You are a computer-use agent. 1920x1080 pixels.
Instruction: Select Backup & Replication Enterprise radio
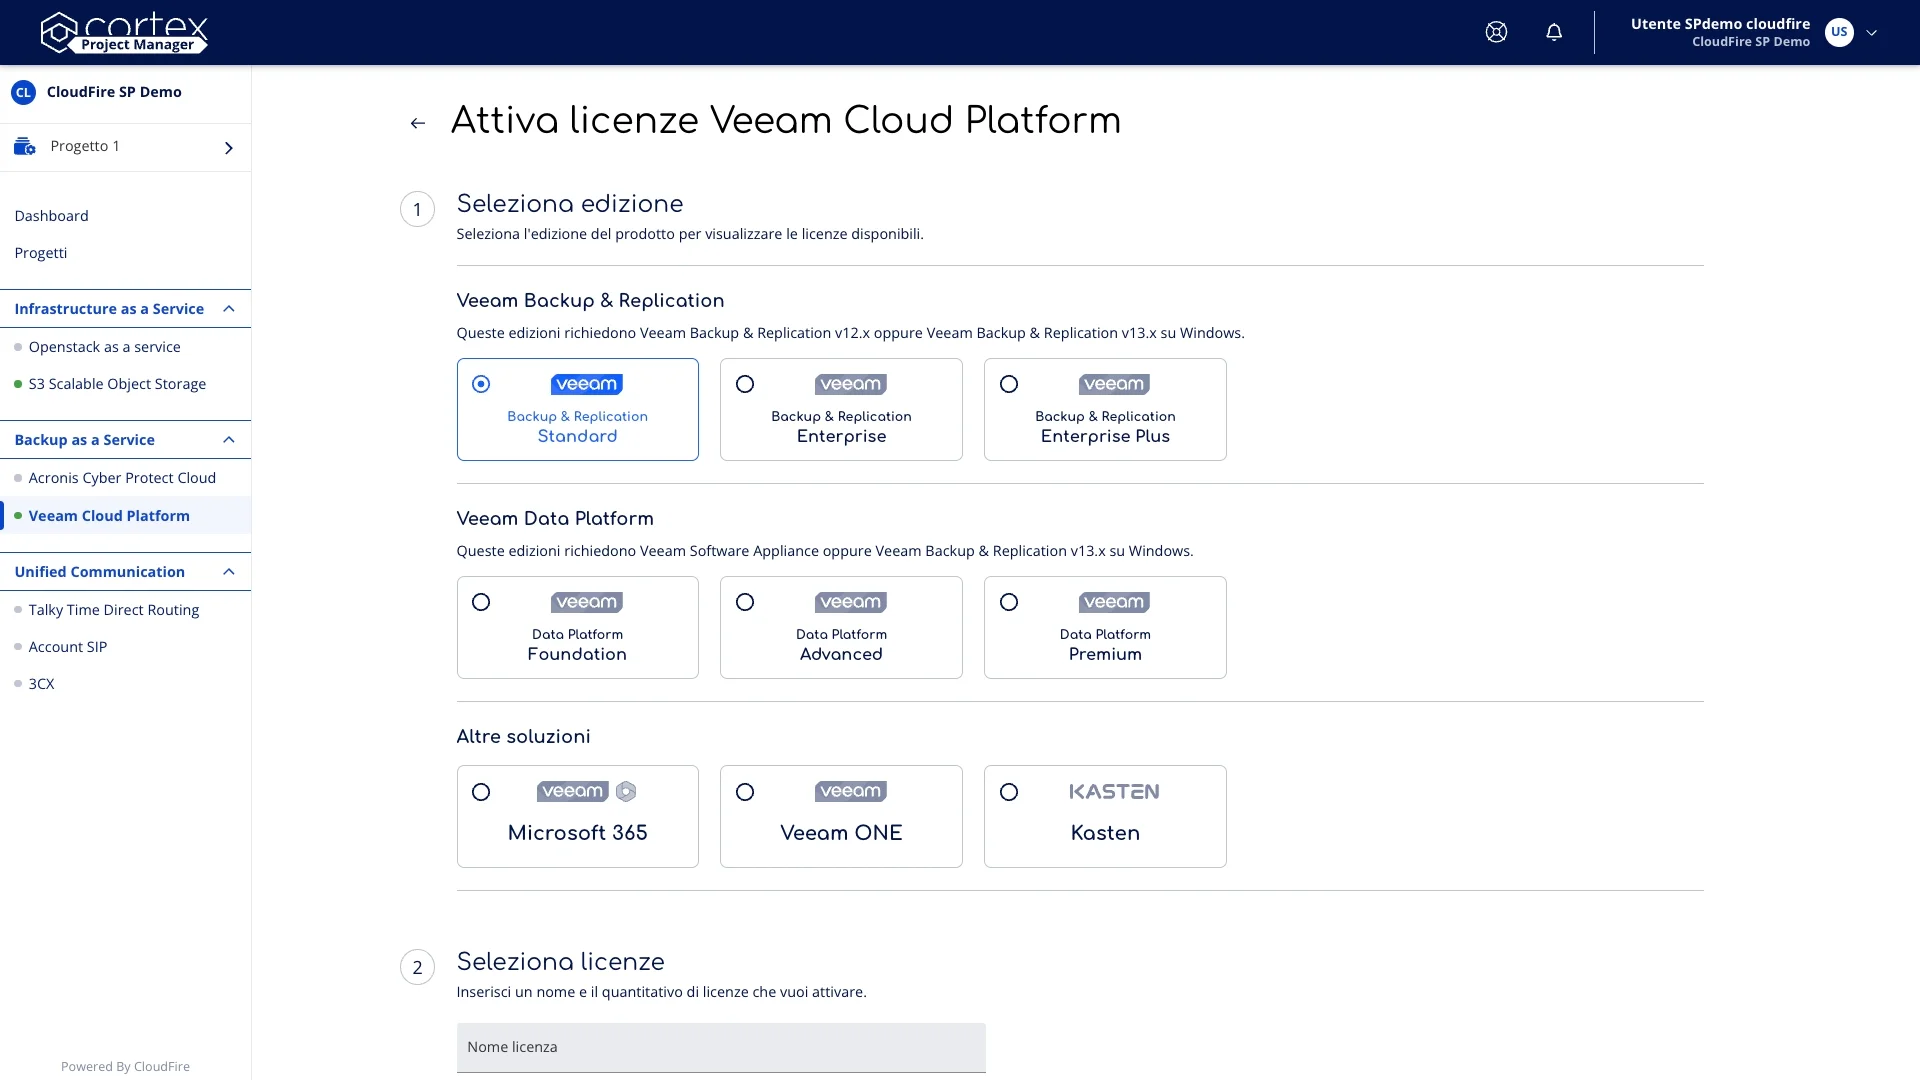[745, 384]
